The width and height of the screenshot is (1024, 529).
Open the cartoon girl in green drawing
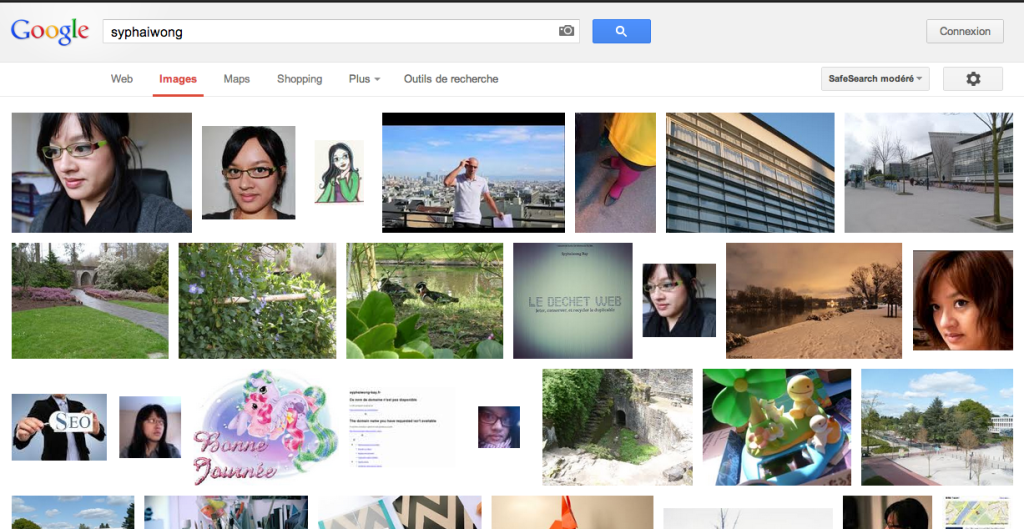(x=338, y=172)
